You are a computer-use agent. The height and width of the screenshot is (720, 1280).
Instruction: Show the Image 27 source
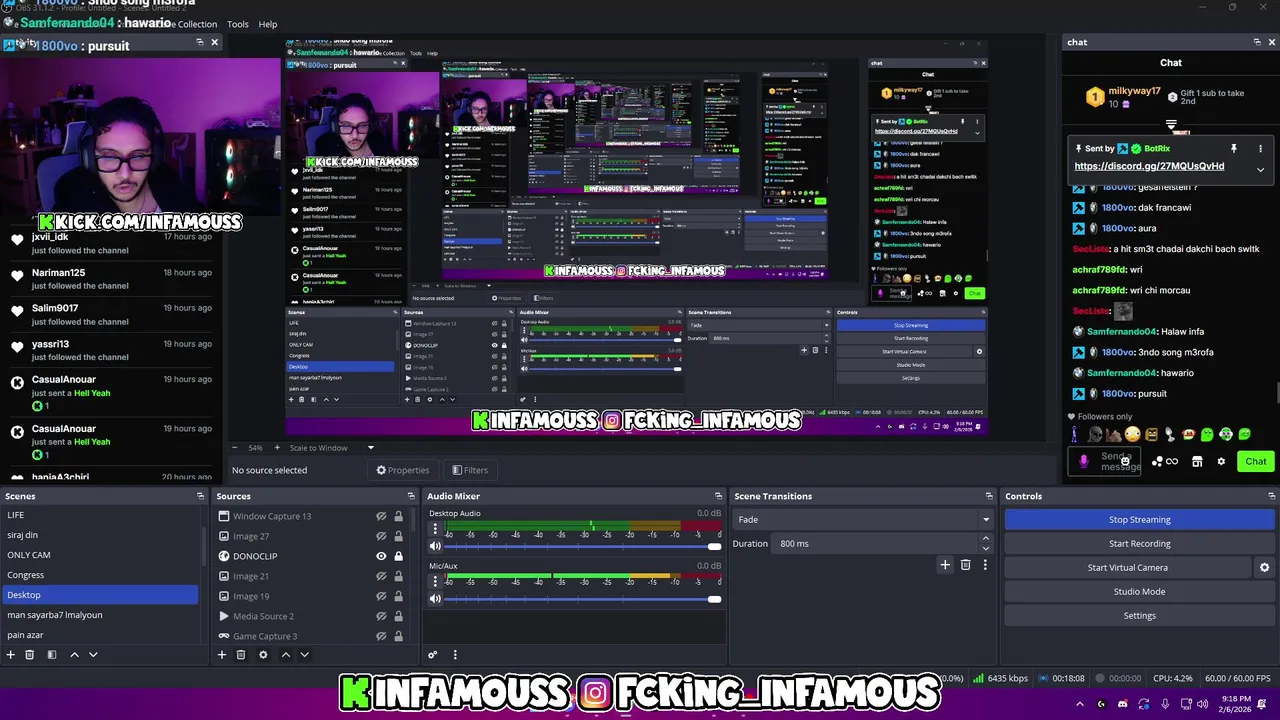click(381, 536)
